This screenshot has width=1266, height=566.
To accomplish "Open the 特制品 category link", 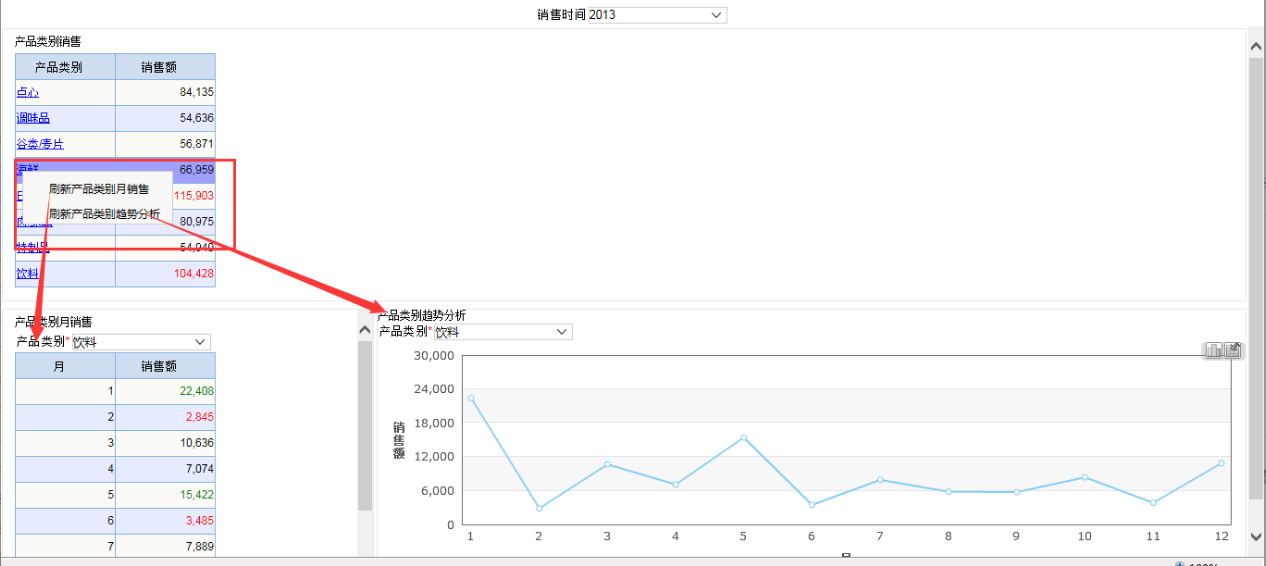I will click(33, 247).
